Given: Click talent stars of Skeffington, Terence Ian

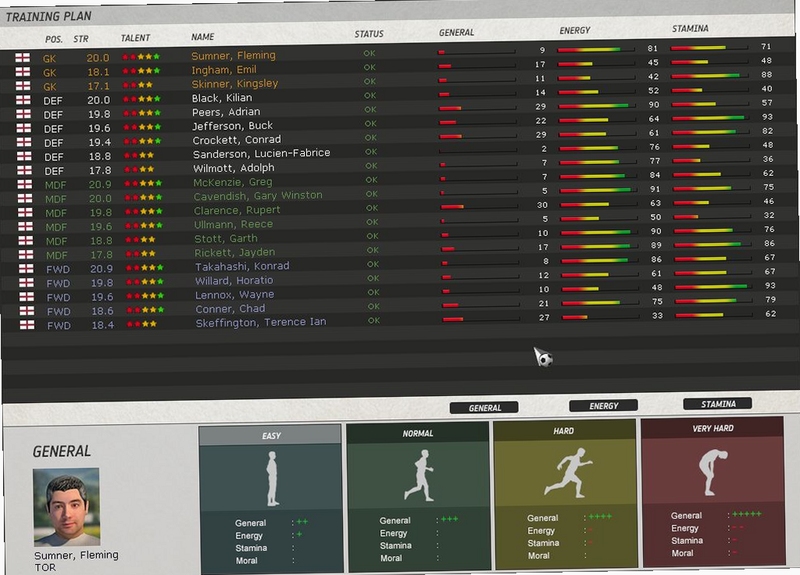Looking at the screenshot, I should [142, 324].
